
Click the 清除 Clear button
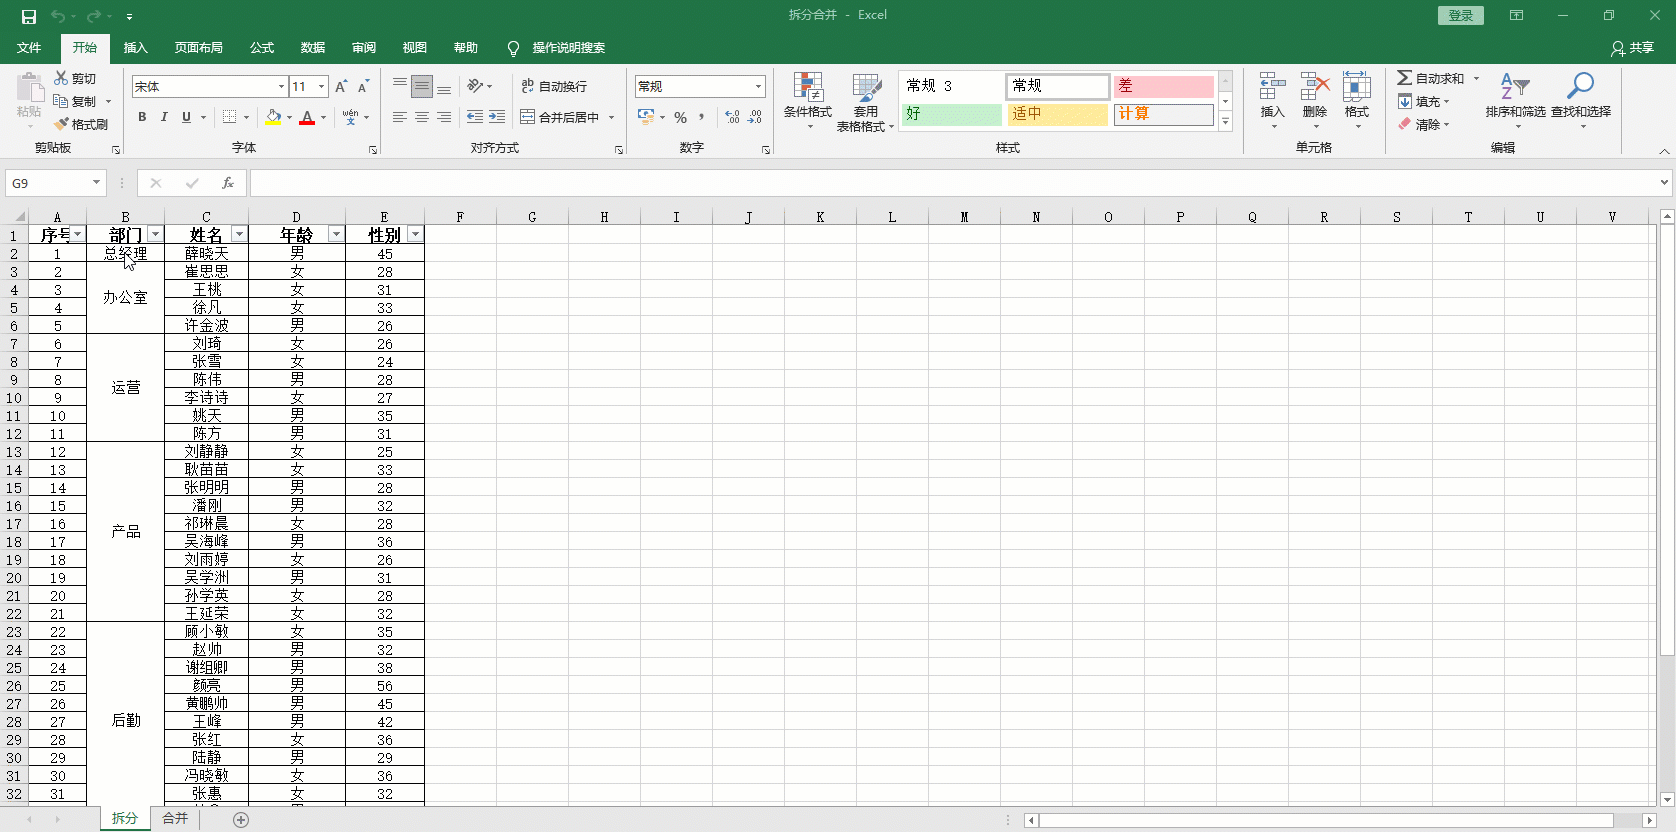(1424, 124)
